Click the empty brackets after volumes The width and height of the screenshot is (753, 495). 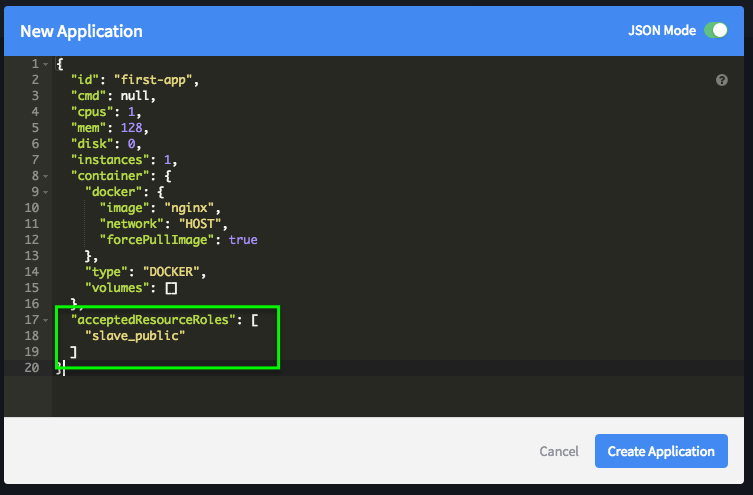(171, 288)
